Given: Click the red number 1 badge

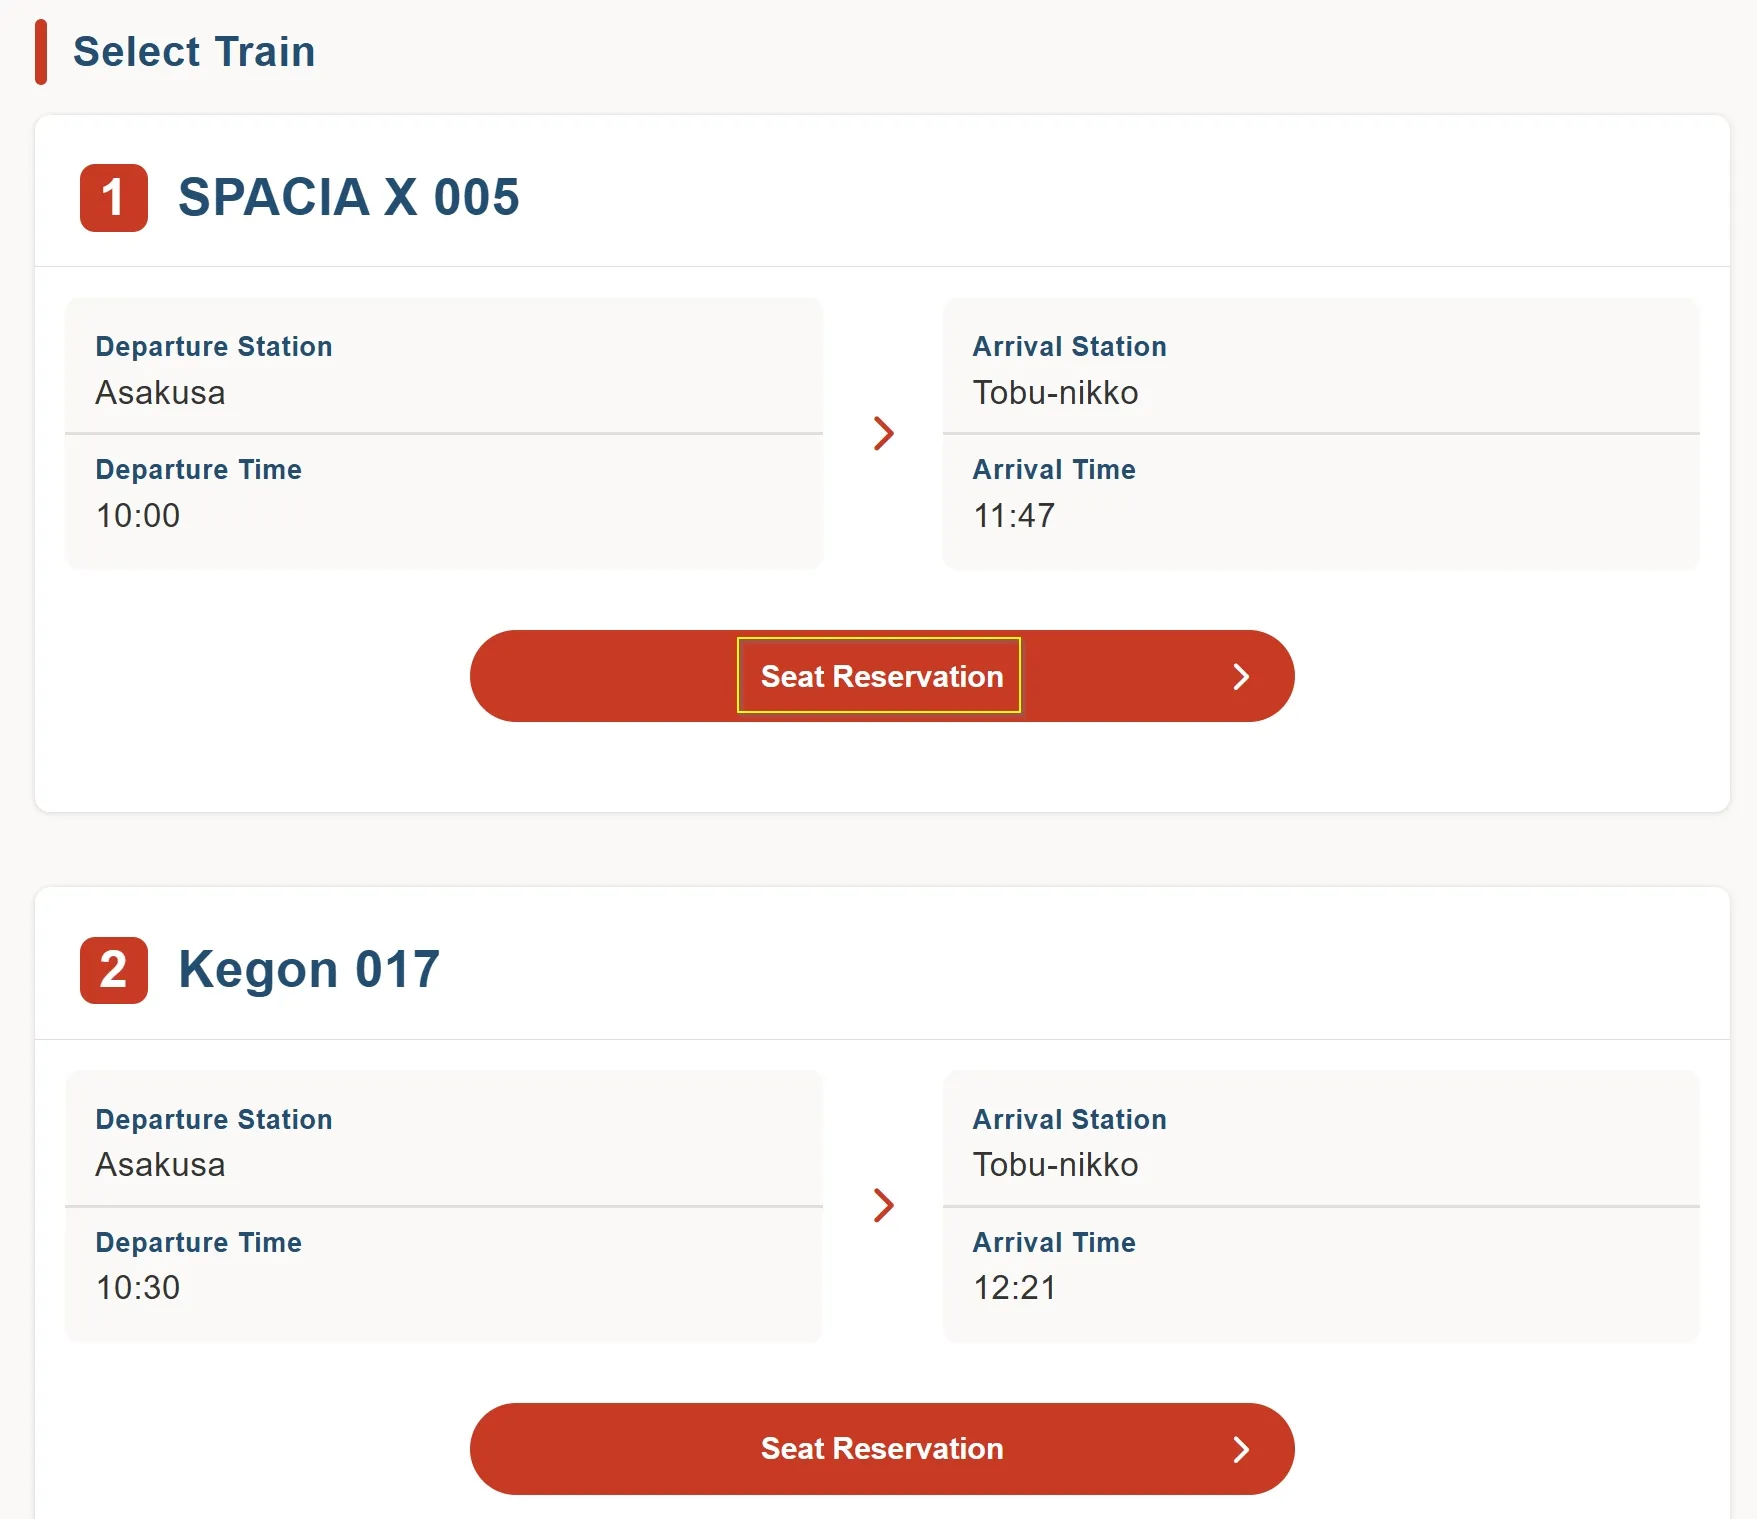Looking at the screenshot, I should click(x=114, y=198).
